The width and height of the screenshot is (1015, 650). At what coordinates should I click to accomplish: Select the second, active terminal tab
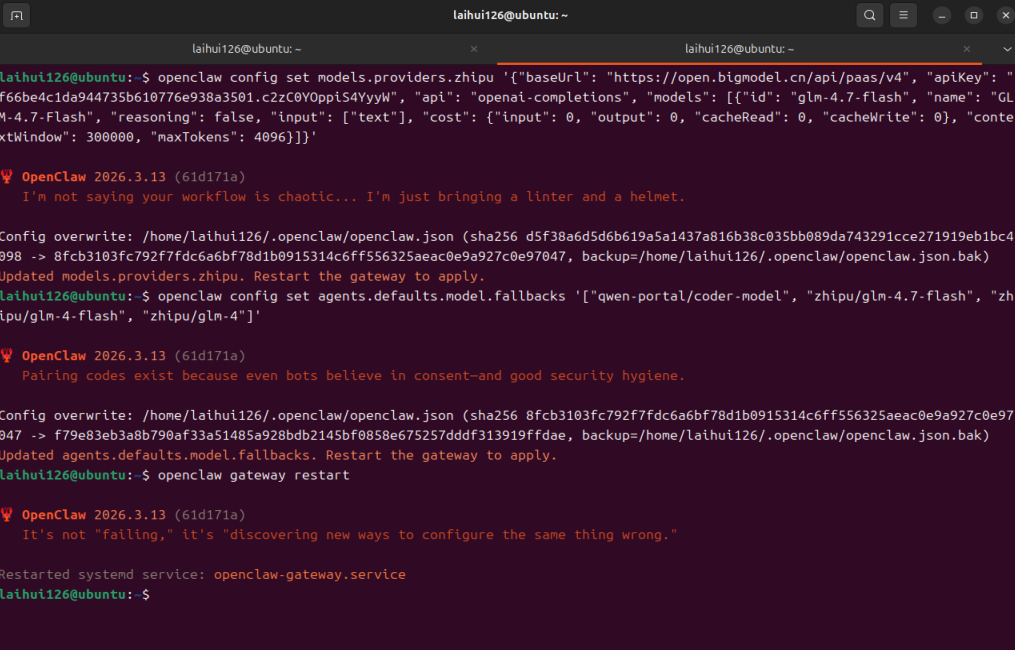(x=738, y=49)
